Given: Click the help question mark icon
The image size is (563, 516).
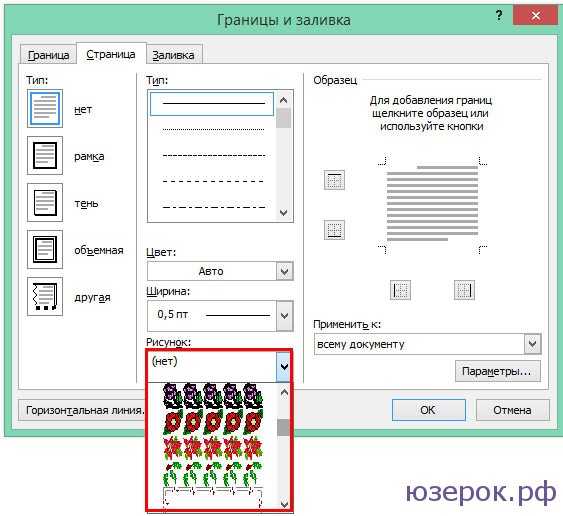Looking at the screenshot, I should [x=499, y=16].
